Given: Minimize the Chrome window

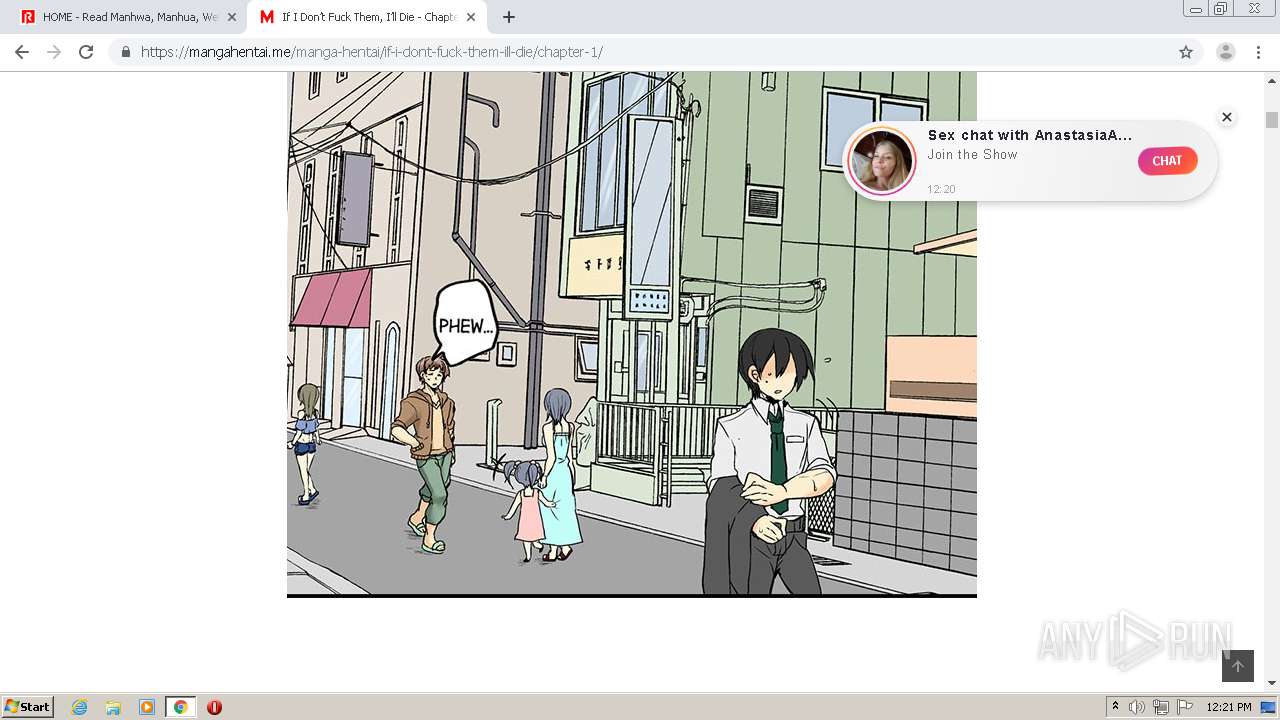Looking at the screenshot, I should click(x=1196, y=8).
